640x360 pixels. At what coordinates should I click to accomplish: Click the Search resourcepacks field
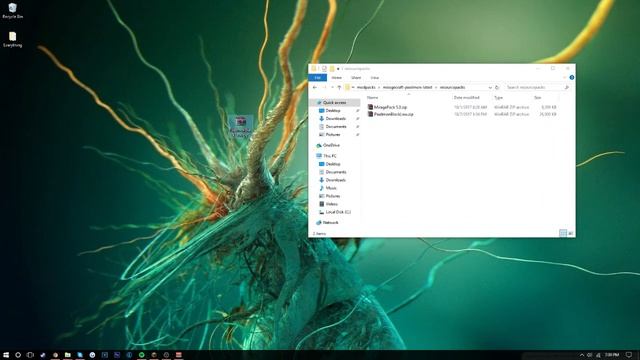click(x=536, y=87)
